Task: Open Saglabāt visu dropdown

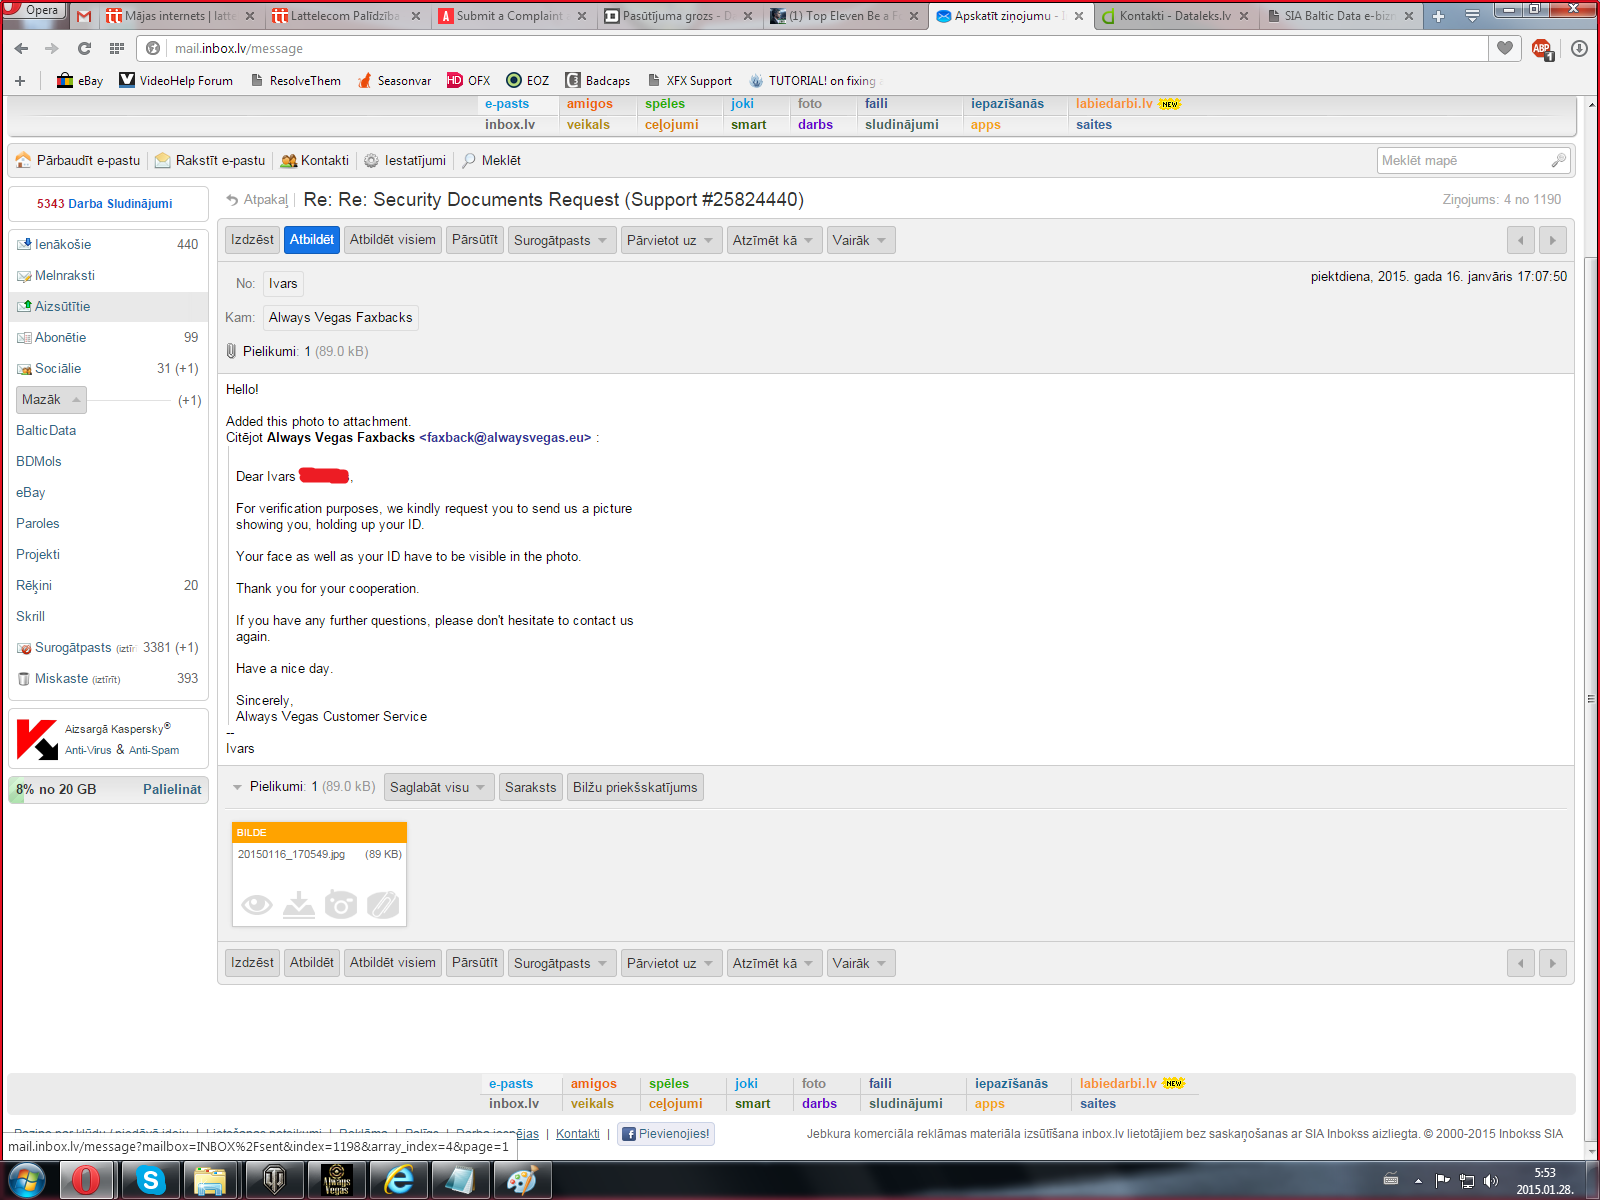Action: point(439,787)
